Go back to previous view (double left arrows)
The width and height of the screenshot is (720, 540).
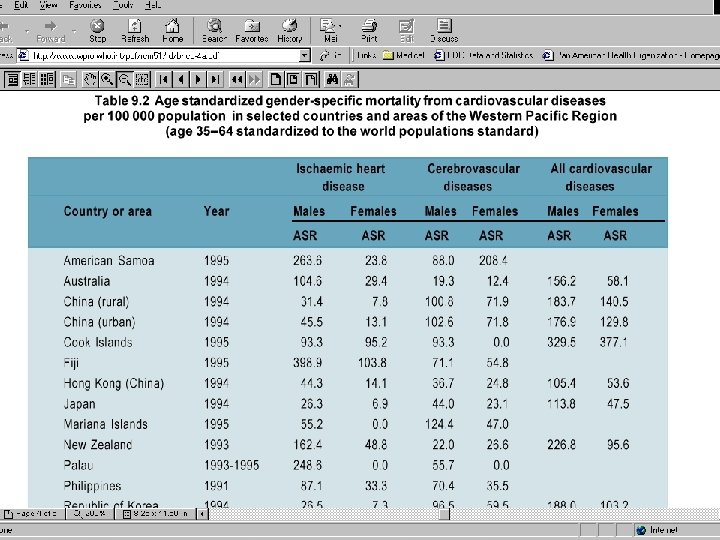coord(236,79)
